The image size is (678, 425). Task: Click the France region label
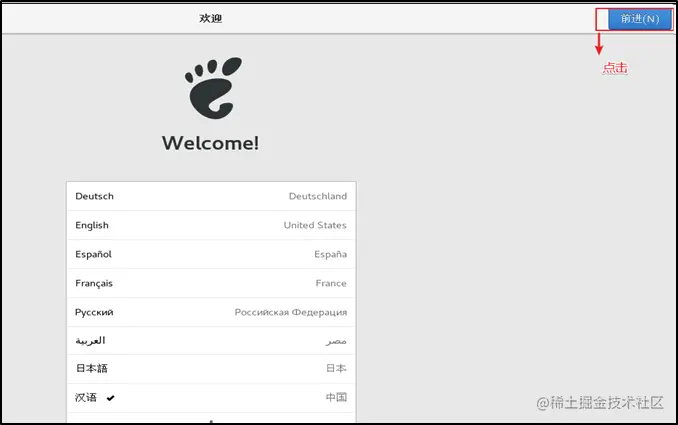(x=331, y=283)
